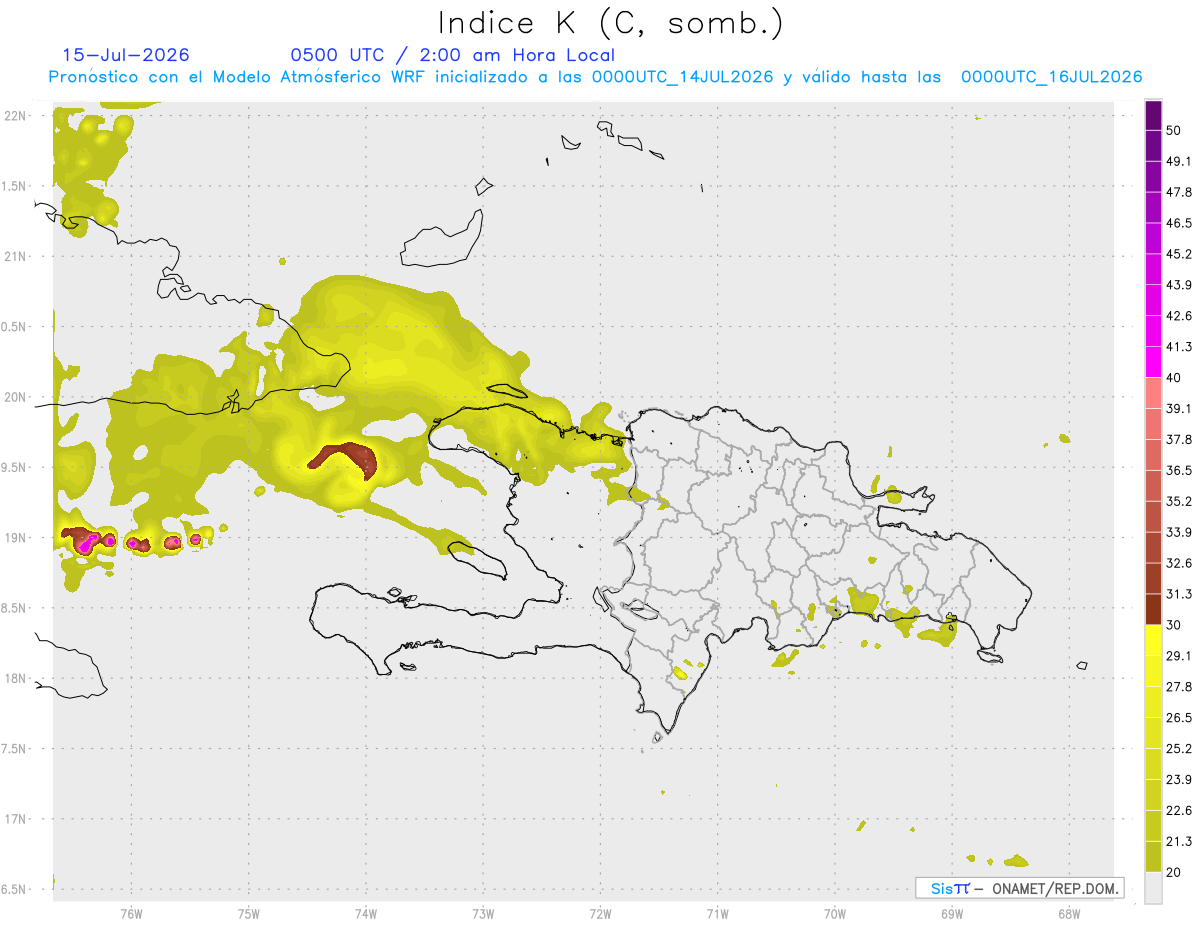
Task: Pick the dark purple swatch between 49.1 and 50
Action: [1153, 146]
